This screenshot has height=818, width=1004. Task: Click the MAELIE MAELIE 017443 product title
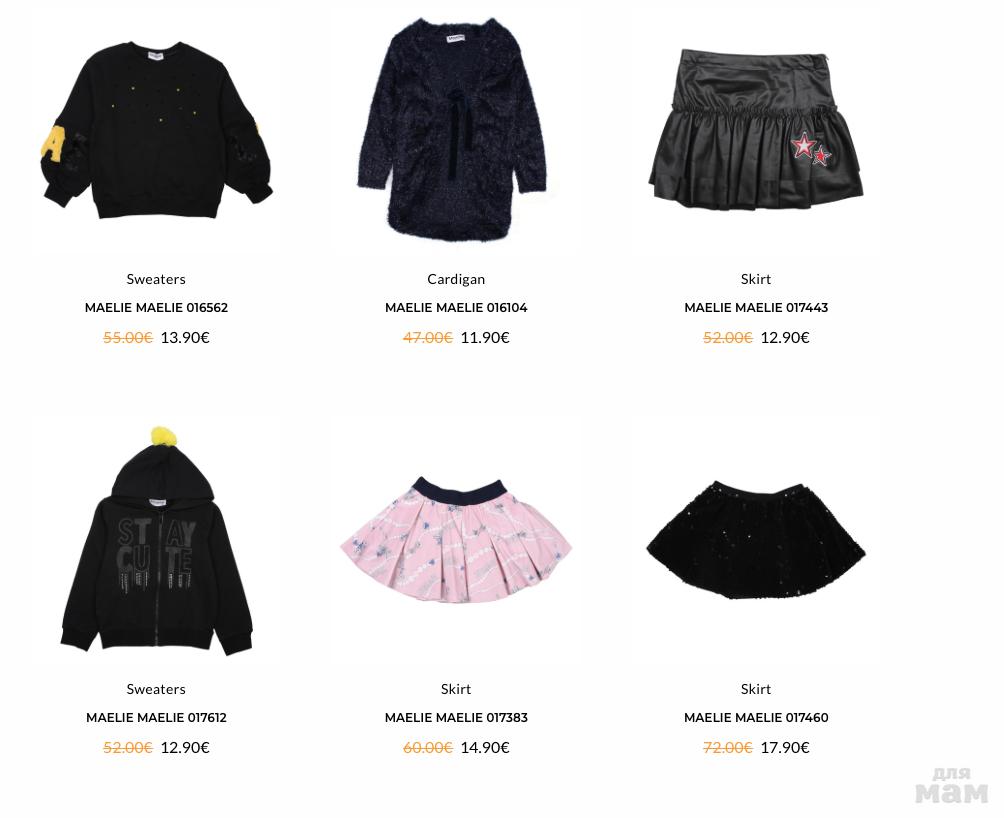coord(756,307)
